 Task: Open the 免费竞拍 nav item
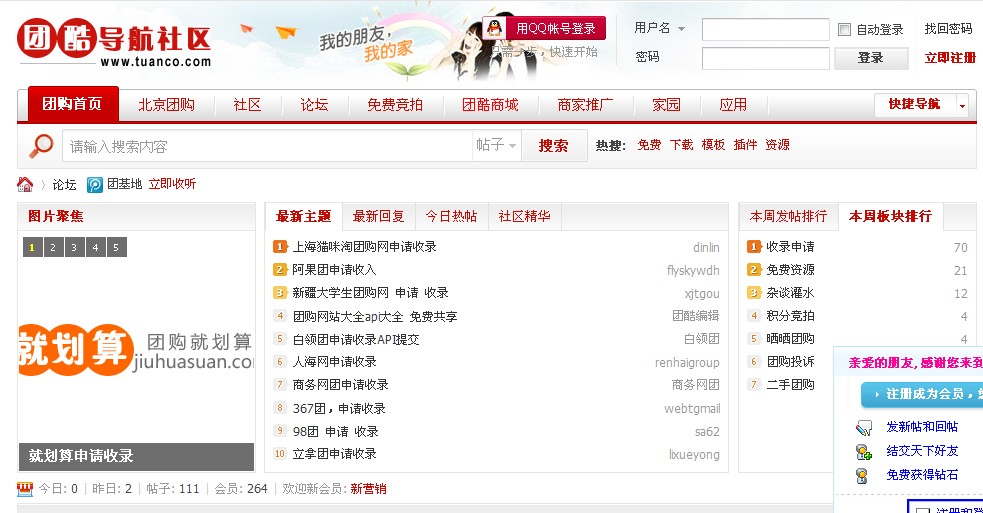(x=395, y=105)
